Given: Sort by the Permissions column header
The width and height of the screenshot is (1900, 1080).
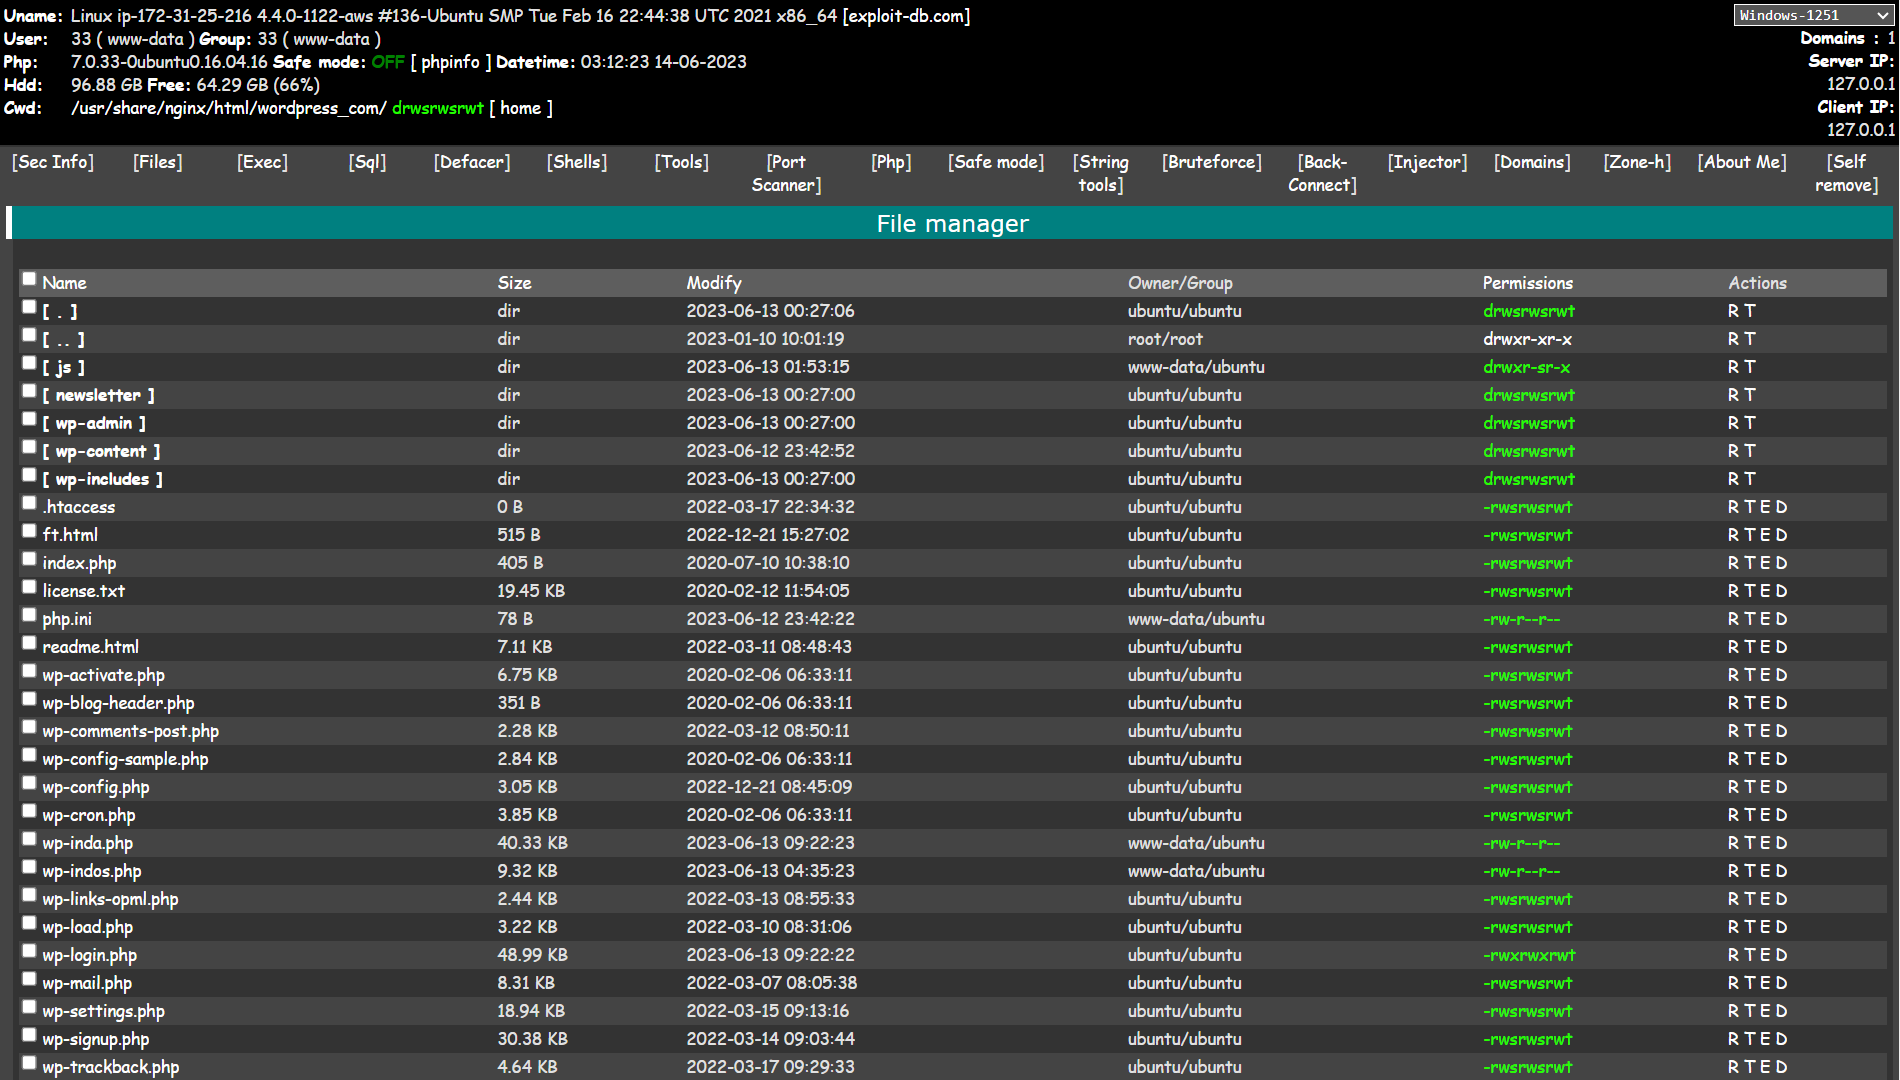Looking at the screenshot, I should click(1528, 283).
